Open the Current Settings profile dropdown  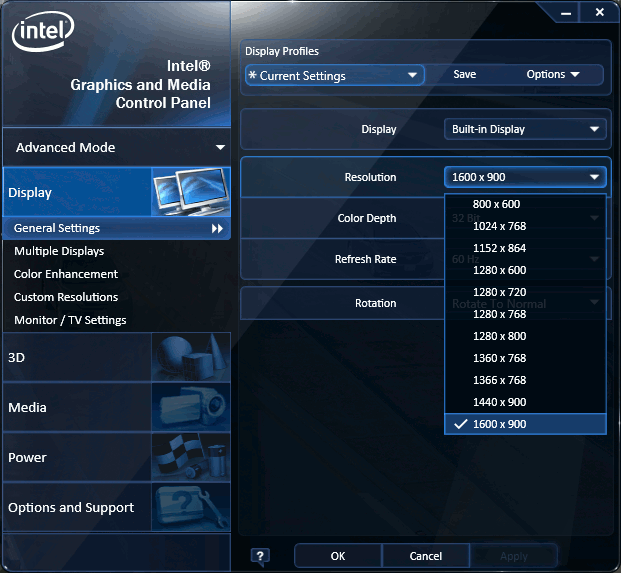[335, 75]
